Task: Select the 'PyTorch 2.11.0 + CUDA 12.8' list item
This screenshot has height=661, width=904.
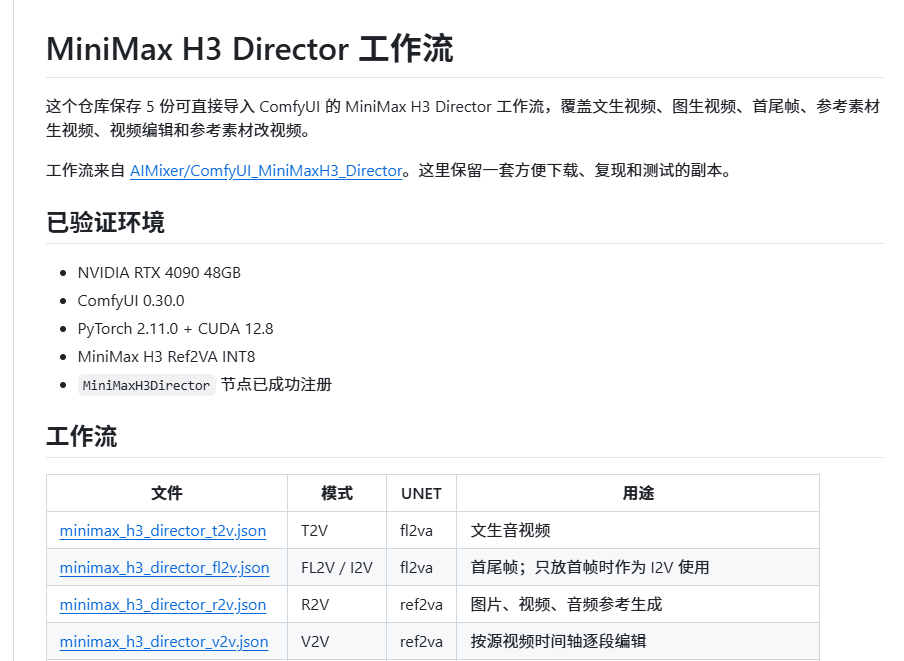Action: tap(175, 328)
